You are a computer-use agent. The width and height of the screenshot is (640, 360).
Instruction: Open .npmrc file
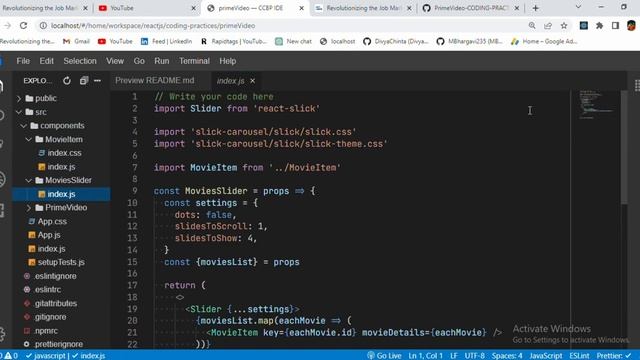[x=61, y=331]
